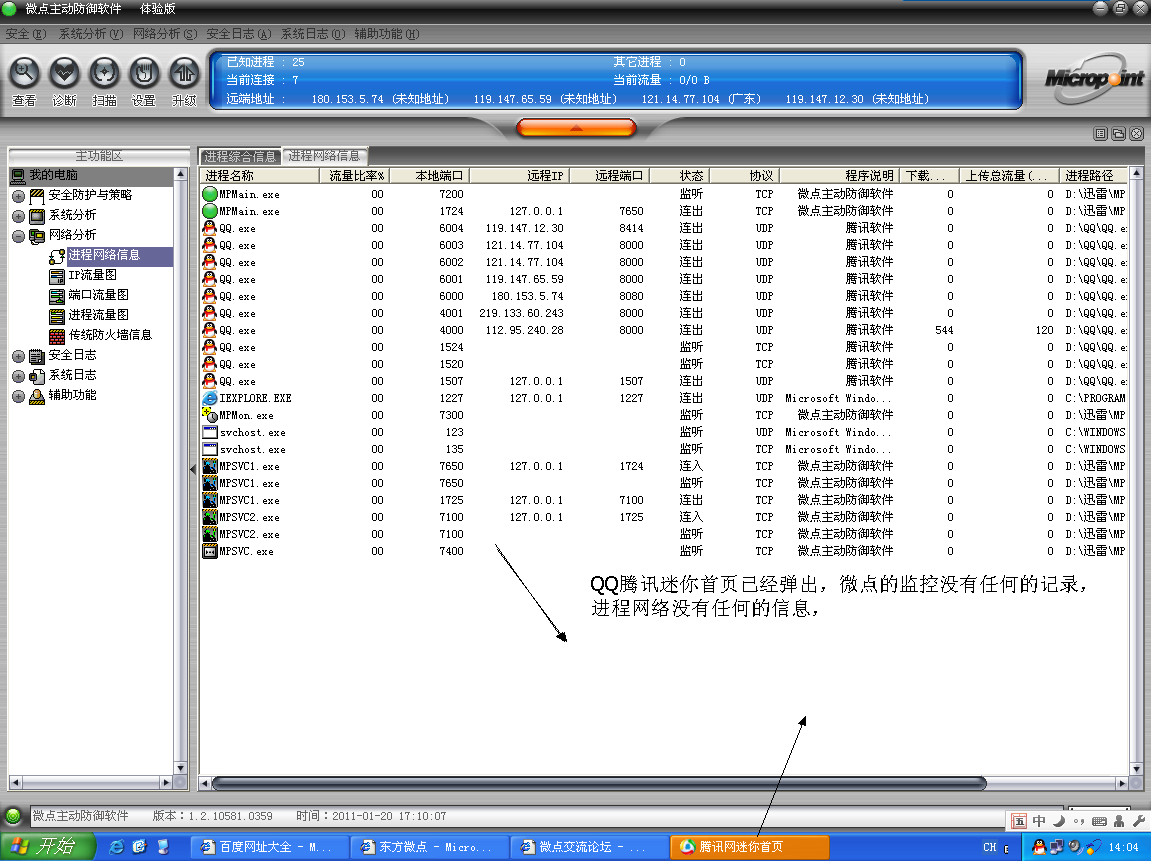Click the green shield status bar icon
Screen dimensions: 1151x861
(x=13, y=815)
